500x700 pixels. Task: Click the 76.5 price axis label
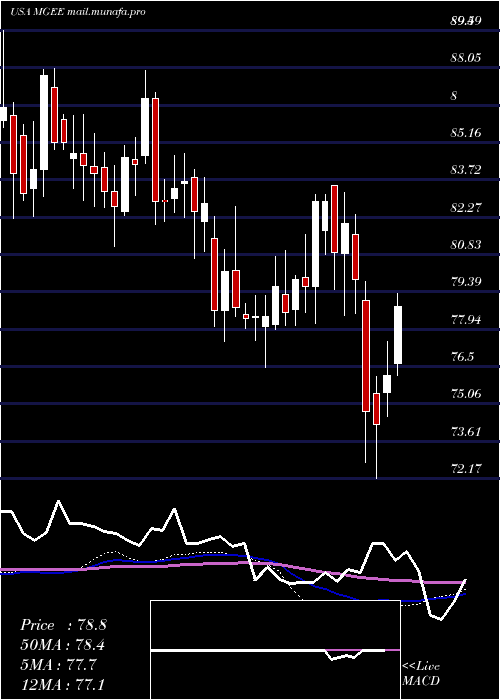pyautogui.click(x=462, y=357)
